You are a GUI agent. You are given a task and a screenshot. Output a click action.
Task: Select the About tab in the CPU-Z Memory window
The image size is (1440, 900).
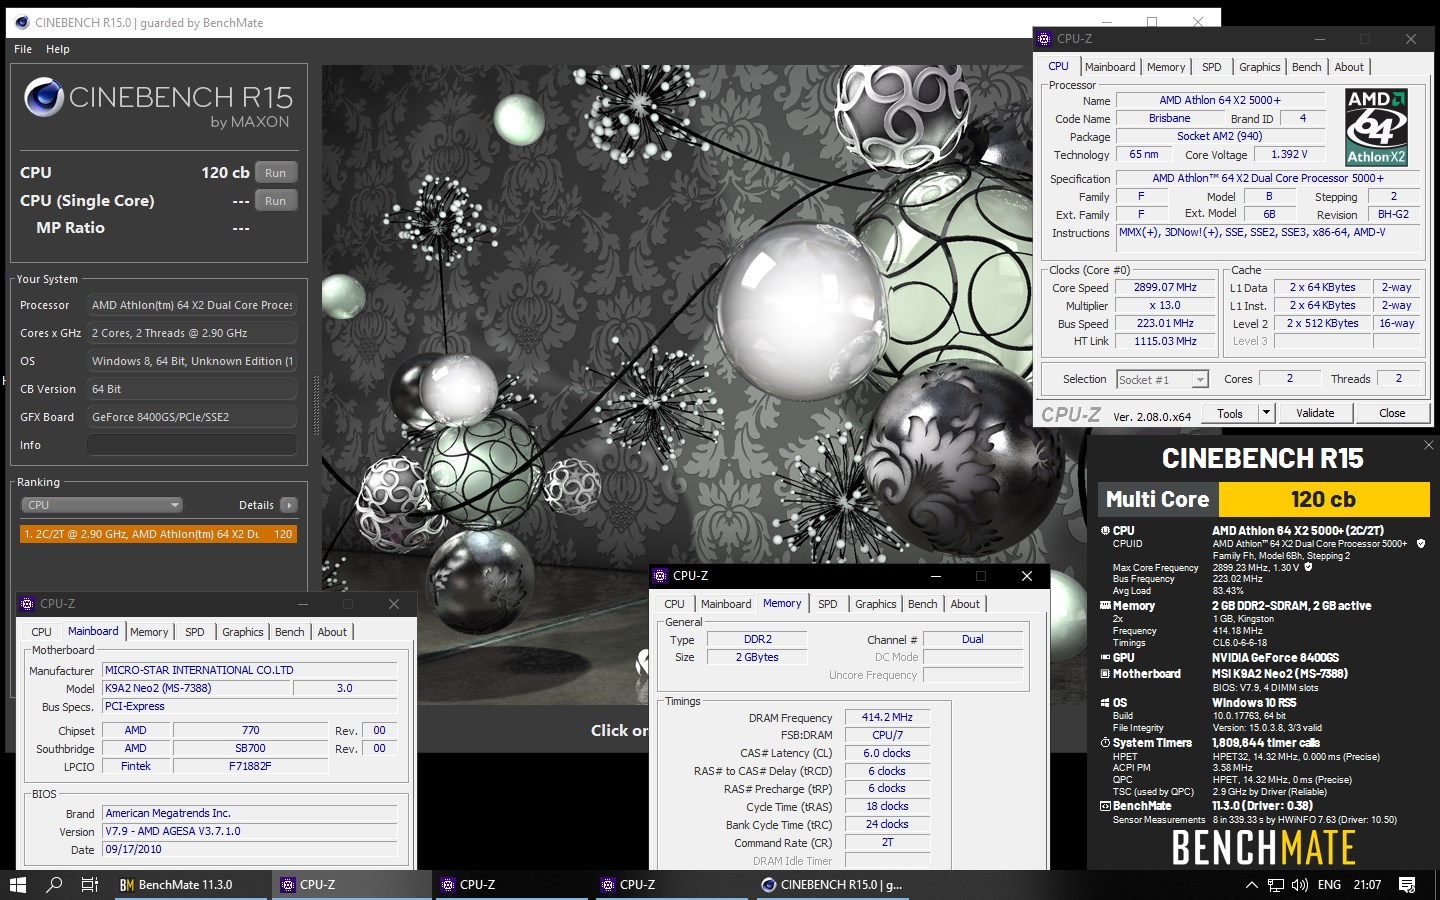pos(965,604)
